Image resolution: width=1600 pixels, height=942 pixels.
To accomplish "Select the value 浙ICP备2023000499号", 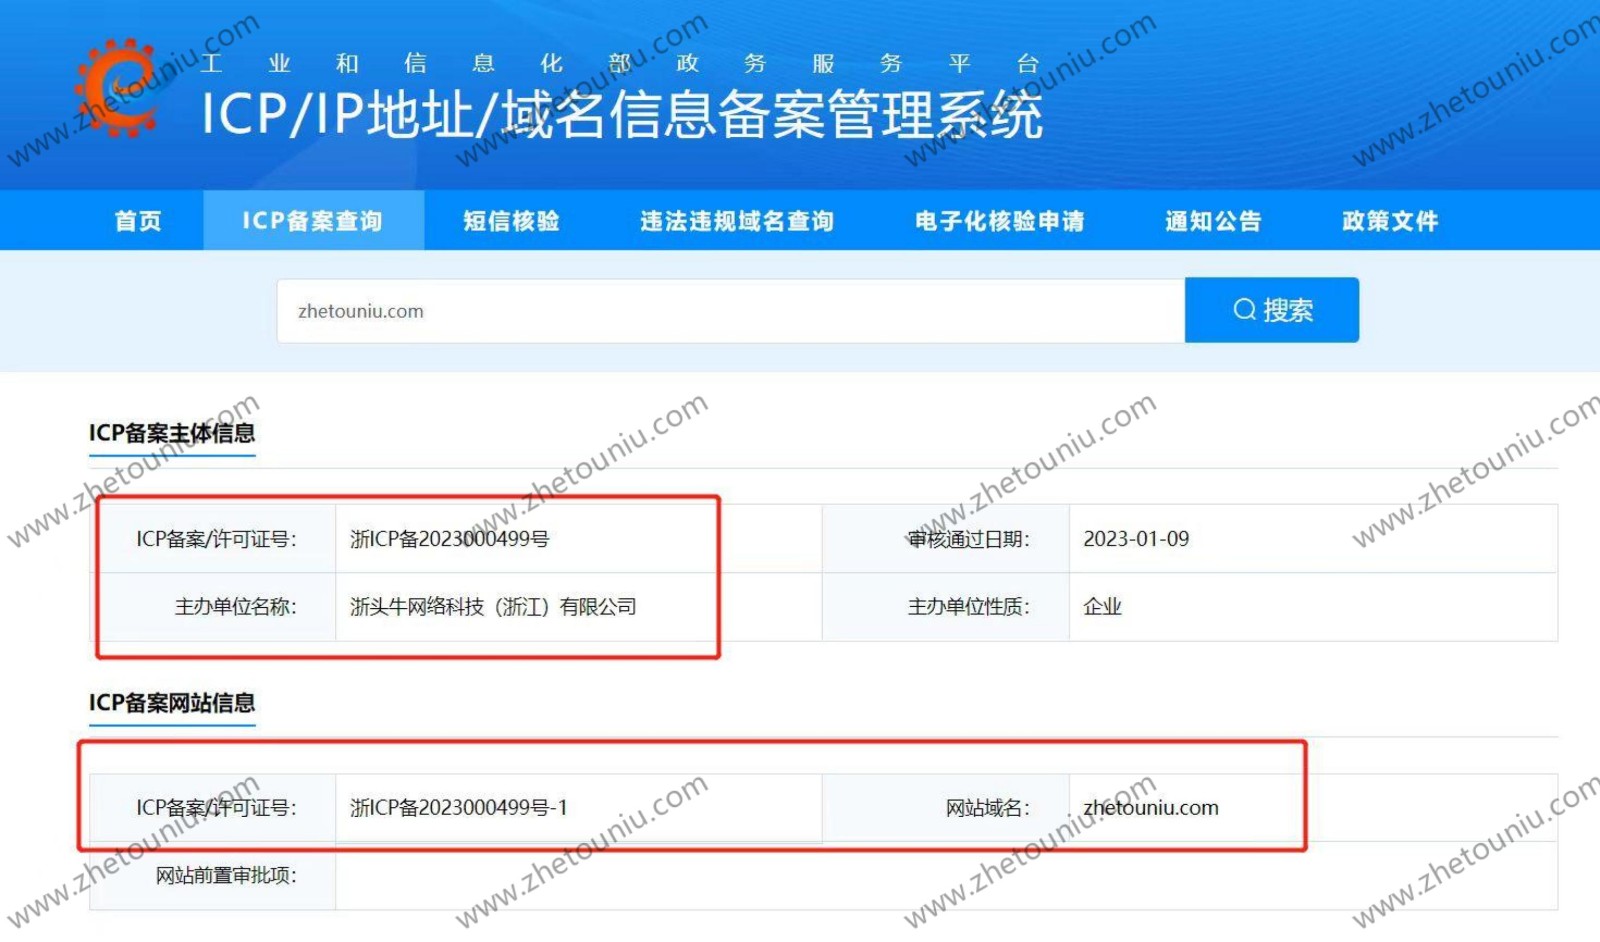I will click(450, 539).
